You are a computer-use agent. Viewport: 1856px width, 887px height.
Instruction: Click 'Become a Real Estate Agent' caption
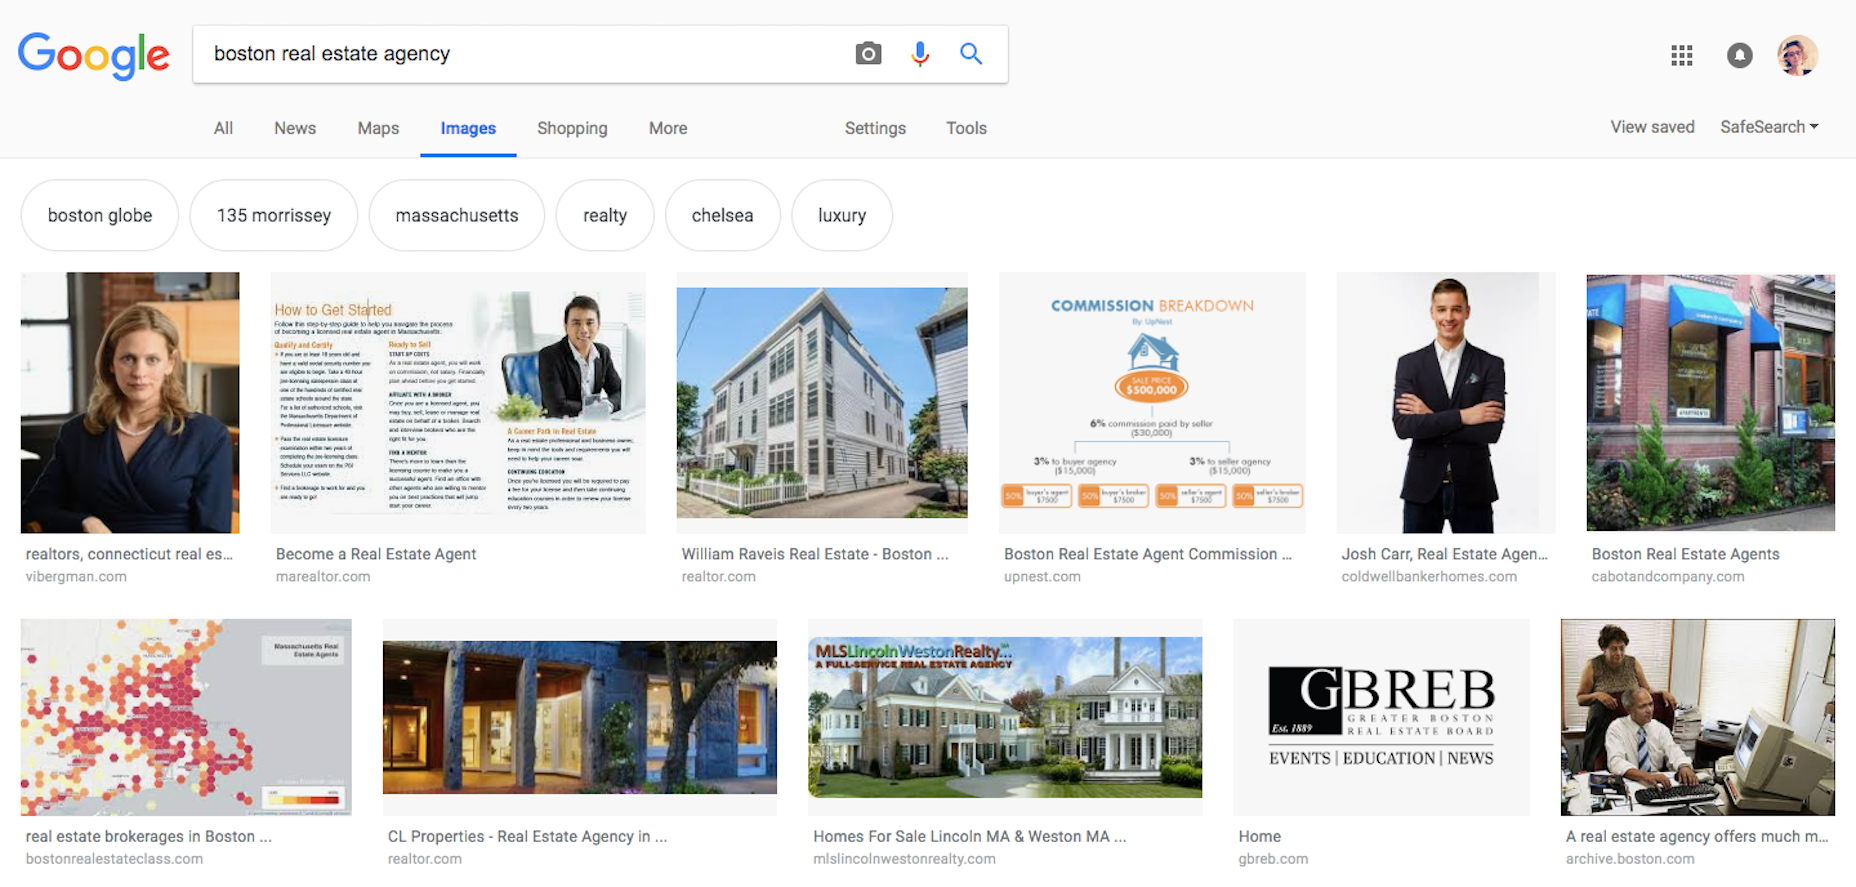coord(376,554)
